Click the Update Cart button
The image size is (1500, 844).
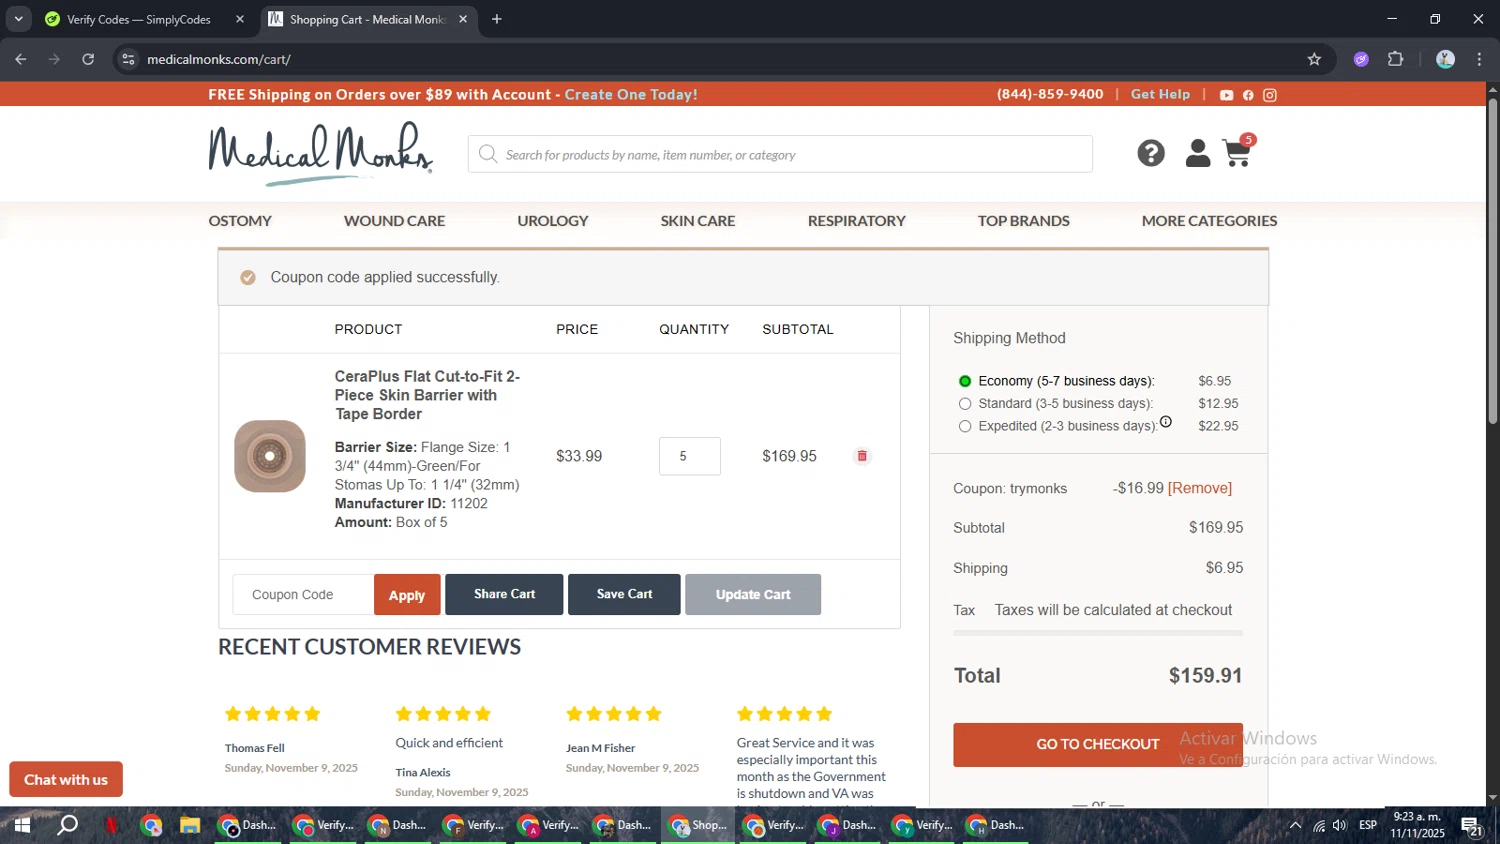point(753,594)
